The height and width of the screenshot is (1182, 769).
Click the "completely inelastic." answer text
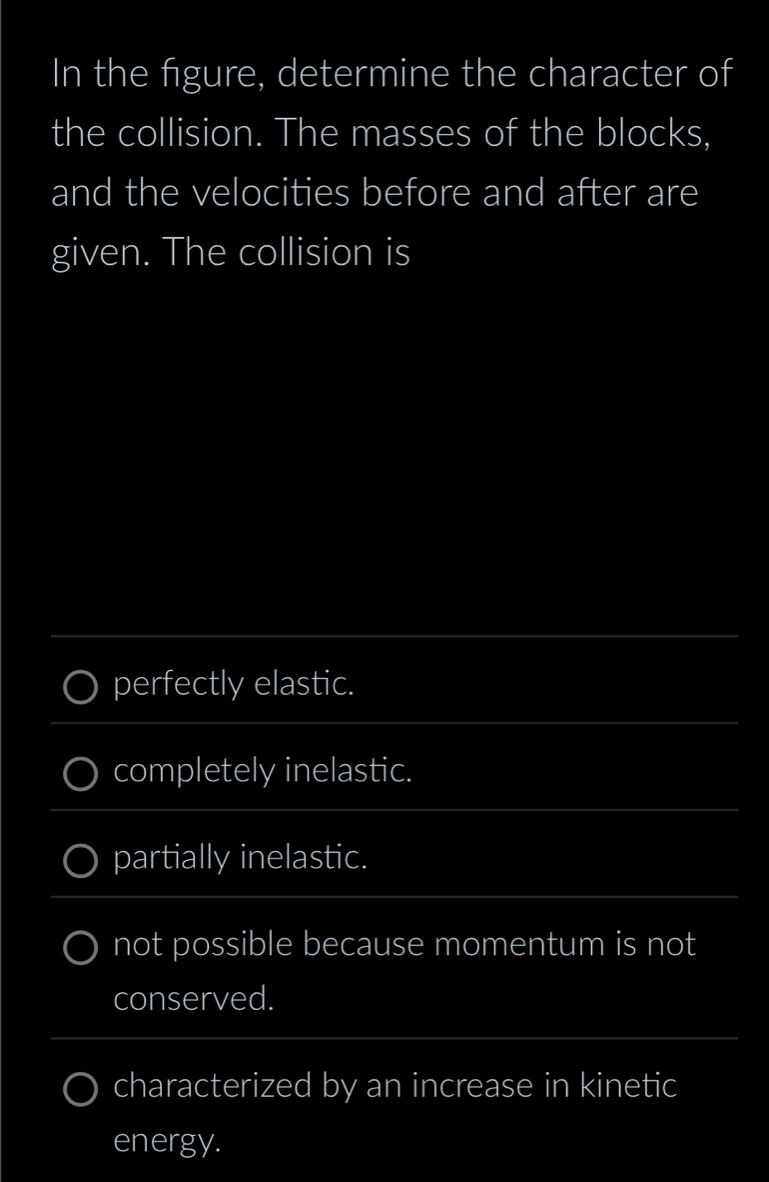pos(263,772)
